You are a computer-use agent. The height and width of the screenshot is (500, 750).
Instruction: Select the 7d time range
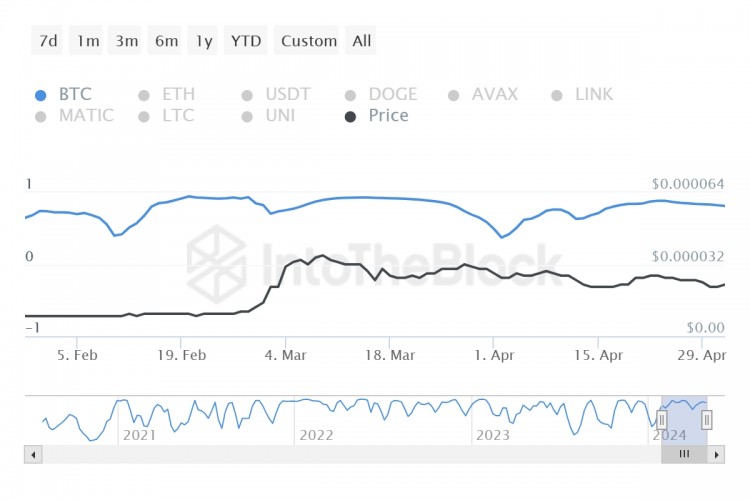tap(47, 41)
